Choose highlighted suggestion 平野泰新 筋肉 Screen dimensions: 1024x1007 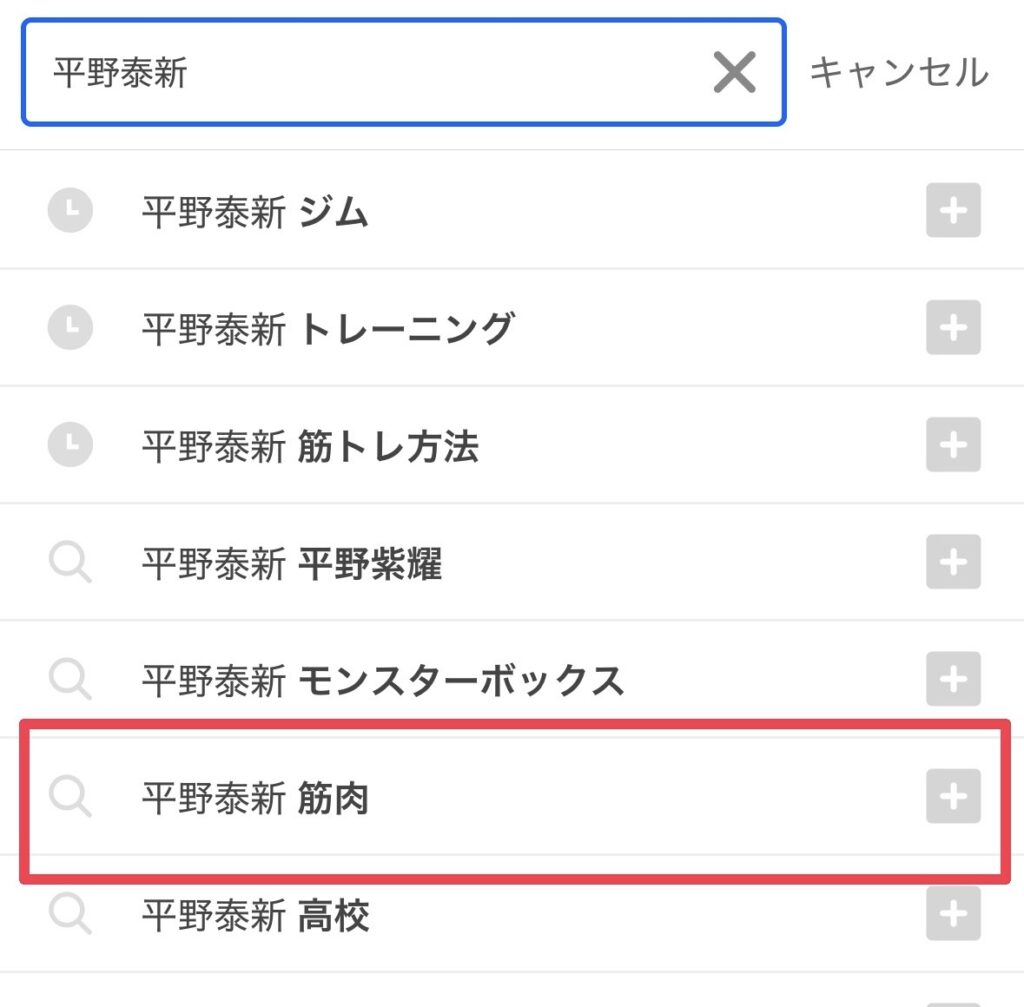[x=512, y=797]
